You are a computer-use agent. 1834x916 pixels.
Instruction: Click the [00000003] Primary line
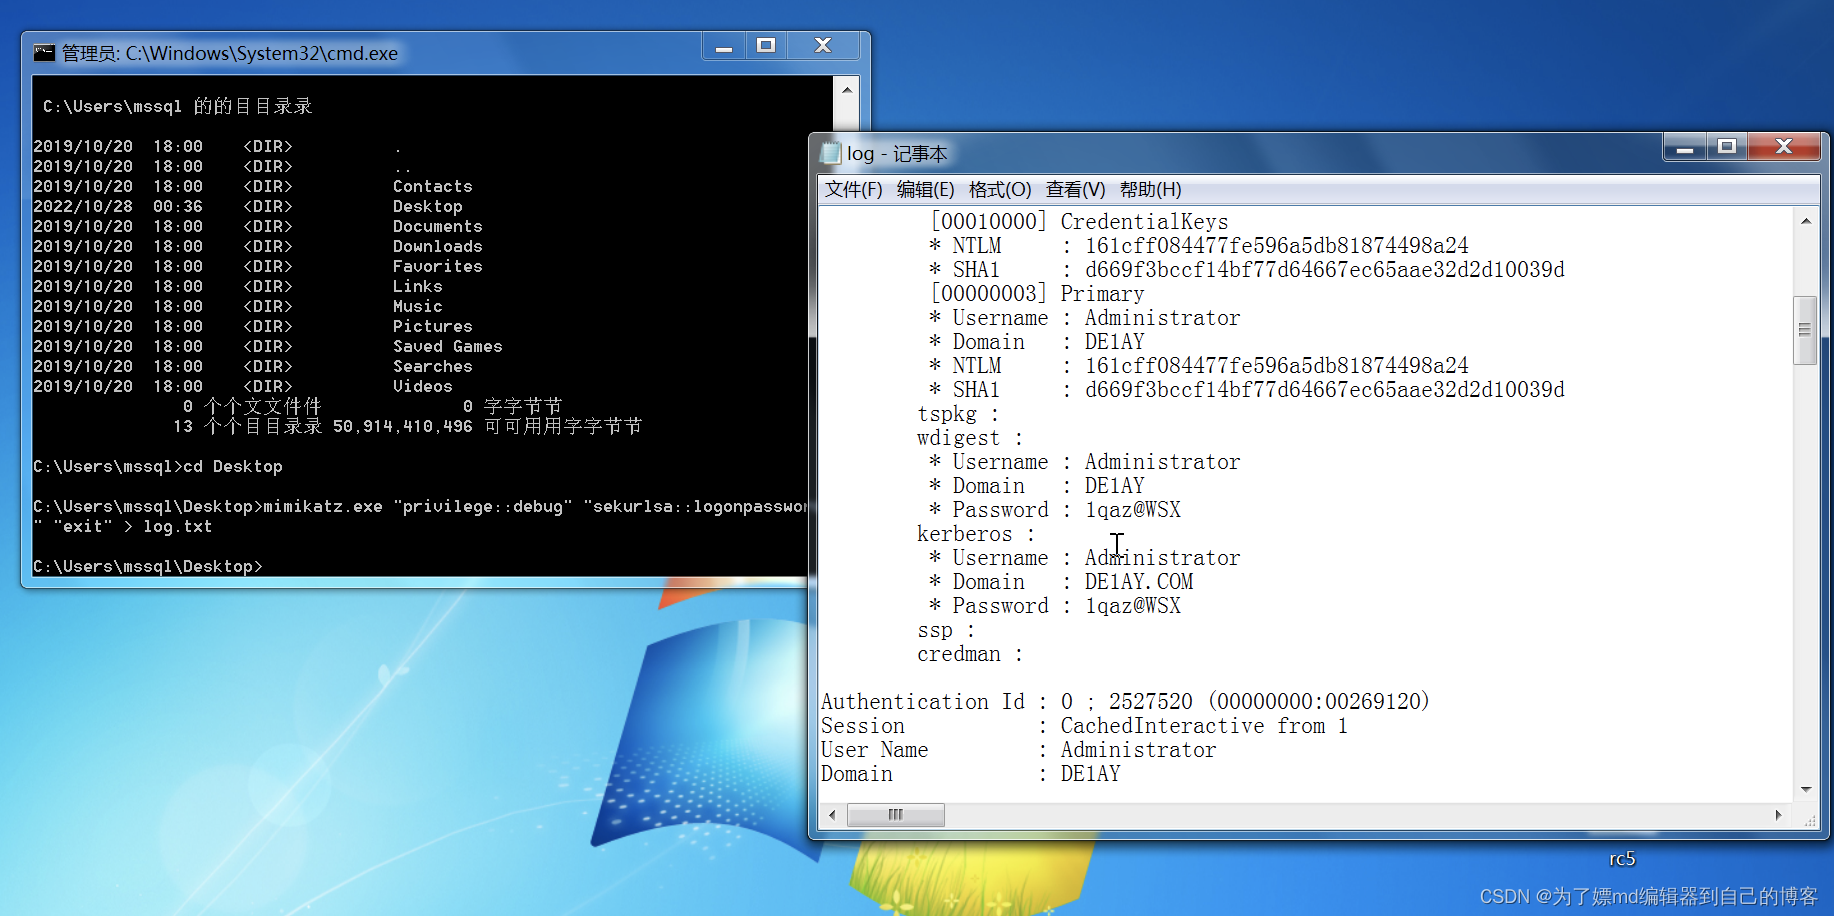click(1037, 294)
